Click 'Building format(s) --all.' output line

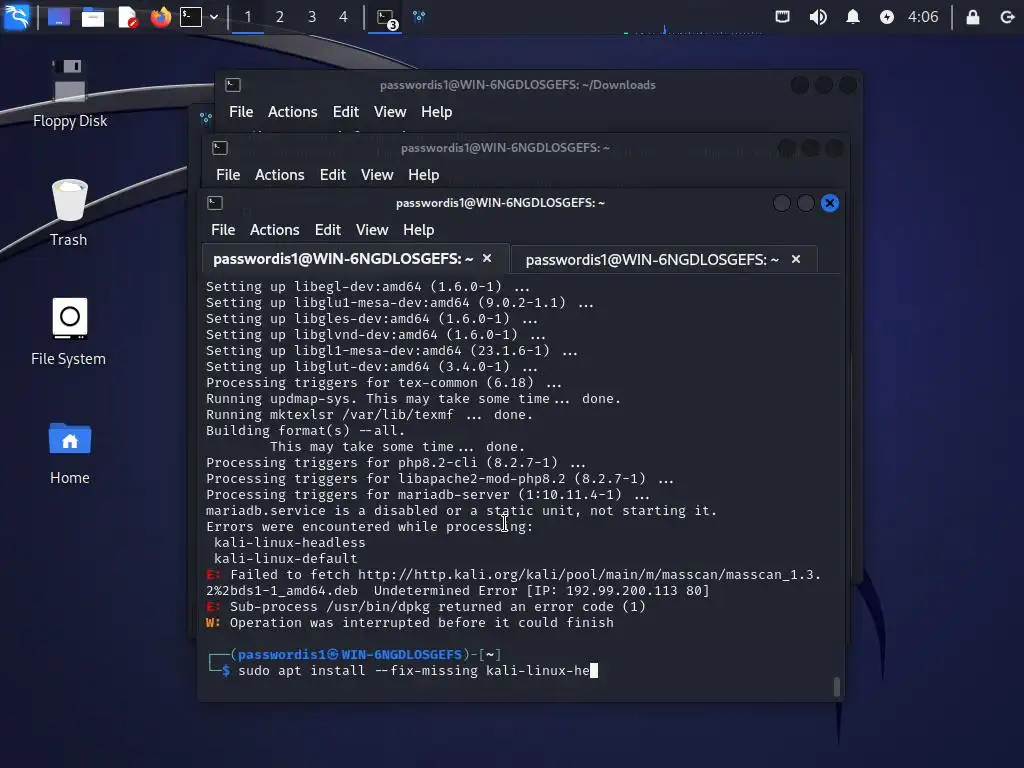[x=305, y=430]
